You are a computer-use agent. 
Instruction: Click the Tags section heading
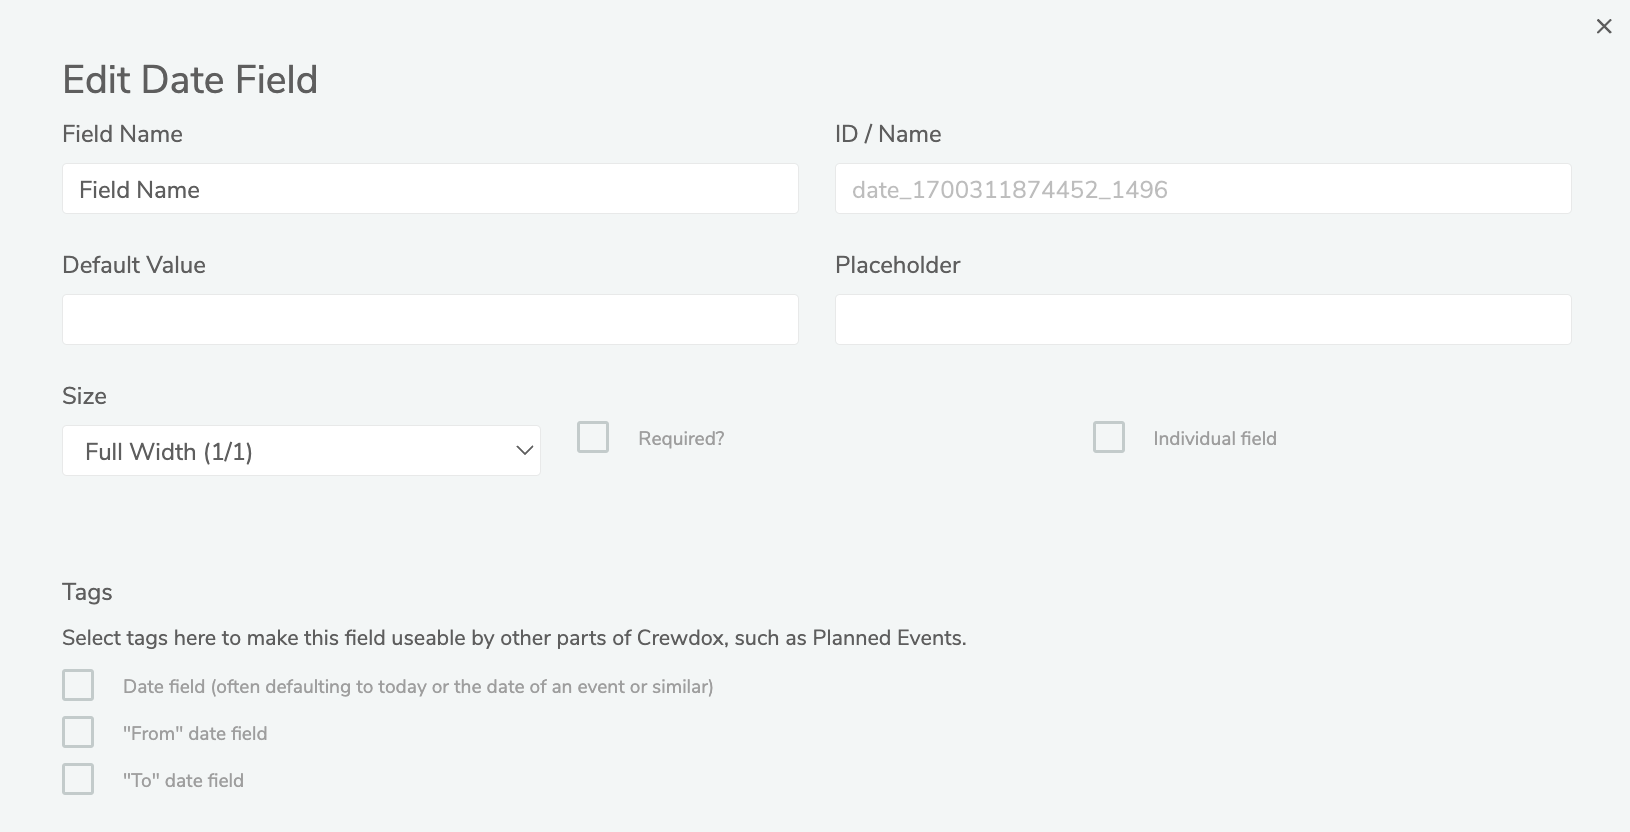point(87,592)
